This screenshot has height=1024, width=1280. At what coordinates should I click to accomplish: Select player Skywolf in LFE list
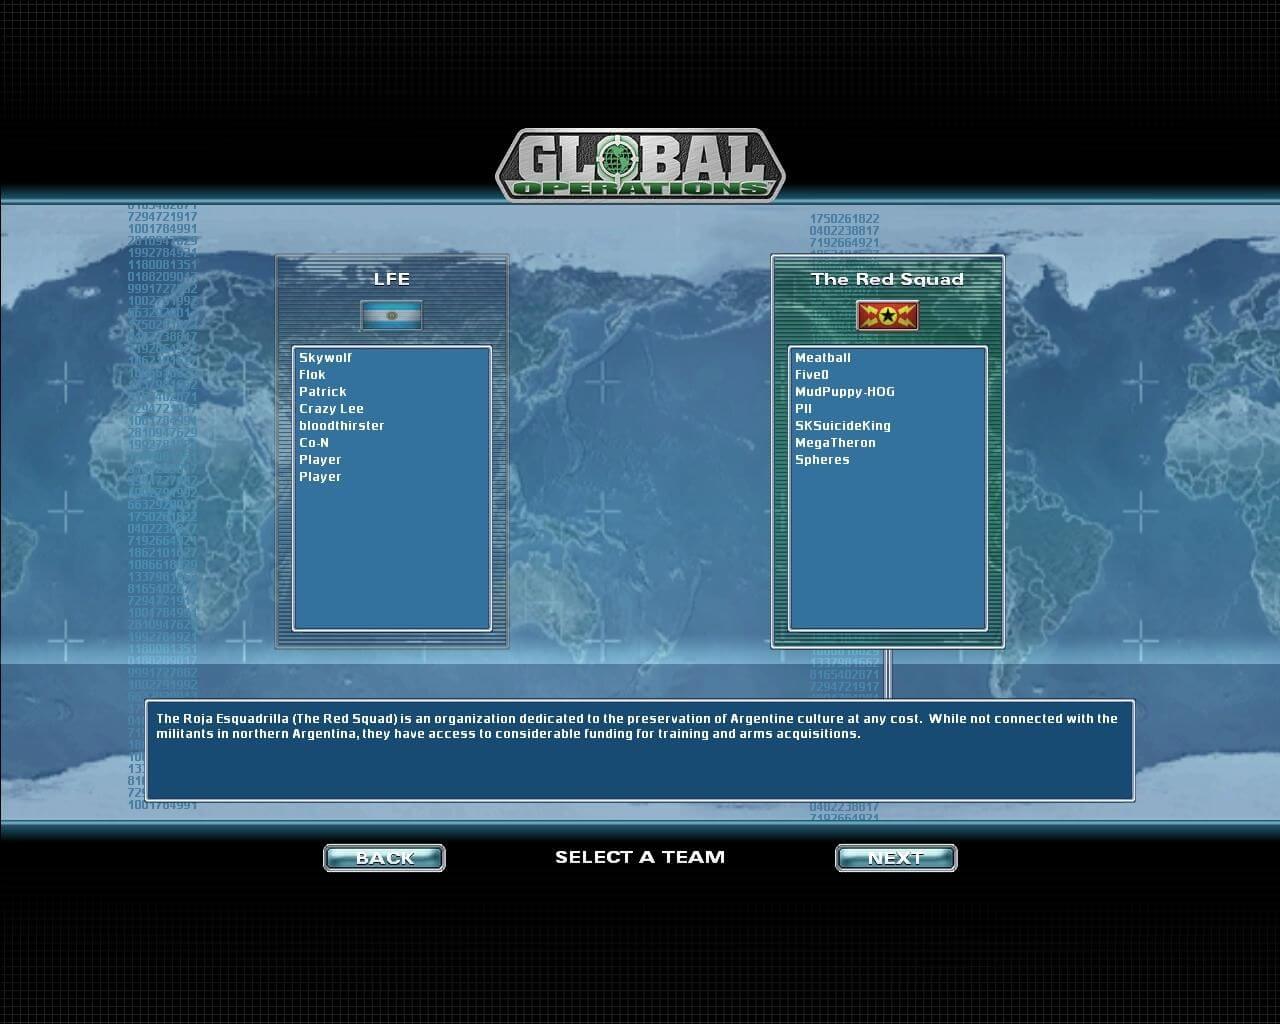[326, 357]
